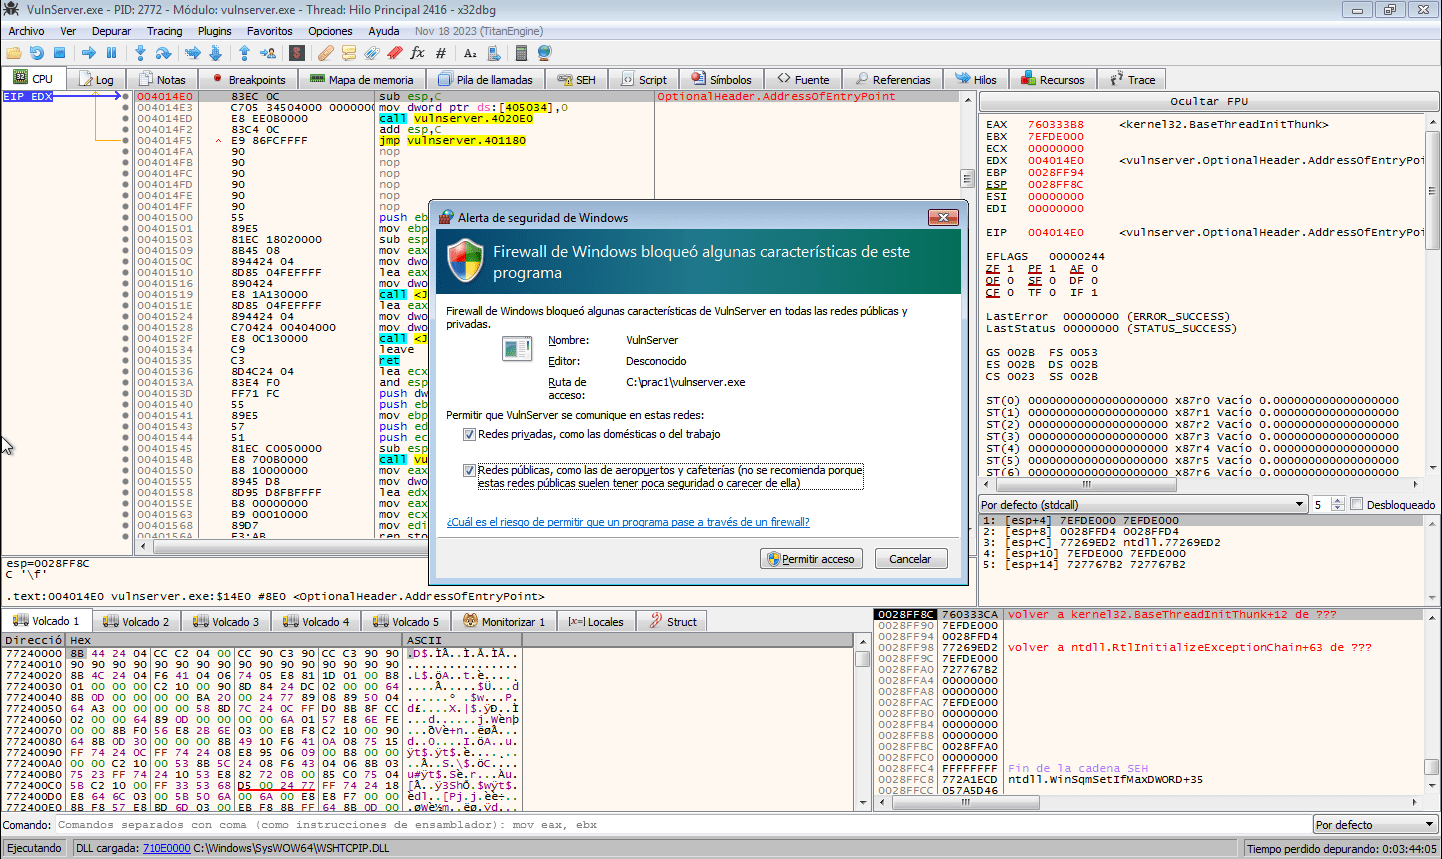The height and width of the screenshot is (859, 1442).
Task: Click the Trace over toolbar icon
Action: 215,53
